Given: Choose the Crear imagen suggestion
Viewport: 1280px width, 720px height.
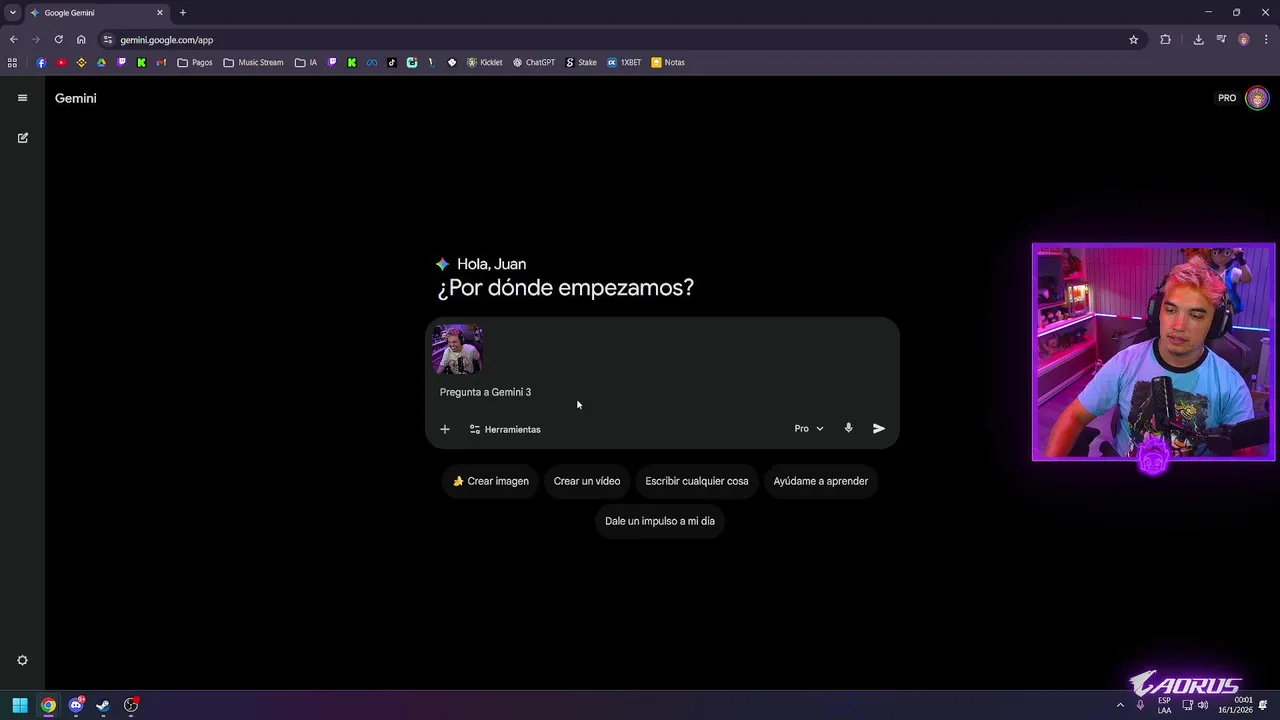Looking at the screenshot, I should point(490,481).
